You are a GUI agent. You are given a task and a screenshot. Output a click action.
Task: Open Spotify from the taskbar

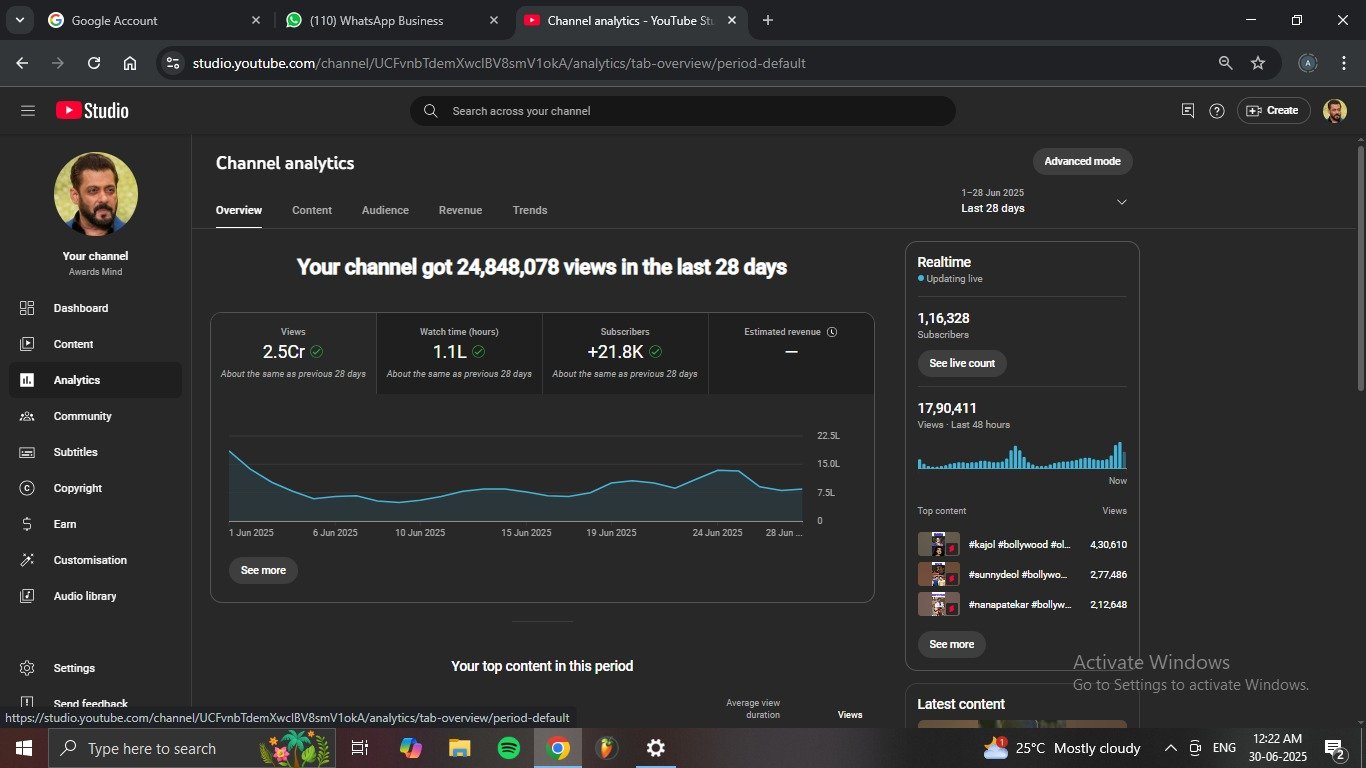509,748
